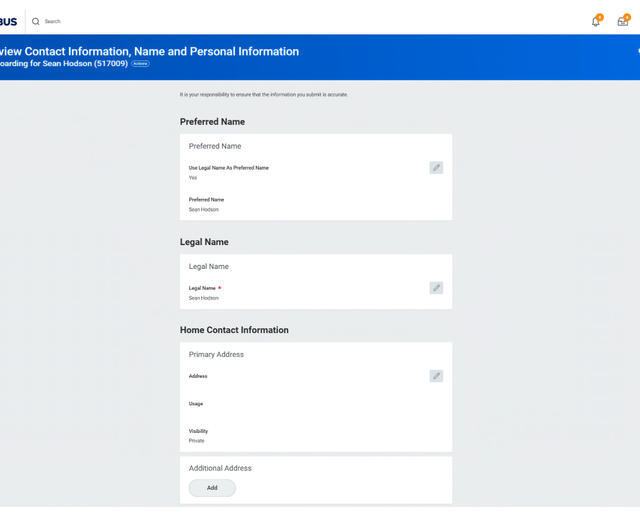640x512 pixels.
Task: Select the 'Legal Name' section heading
Action: point(204,242)
